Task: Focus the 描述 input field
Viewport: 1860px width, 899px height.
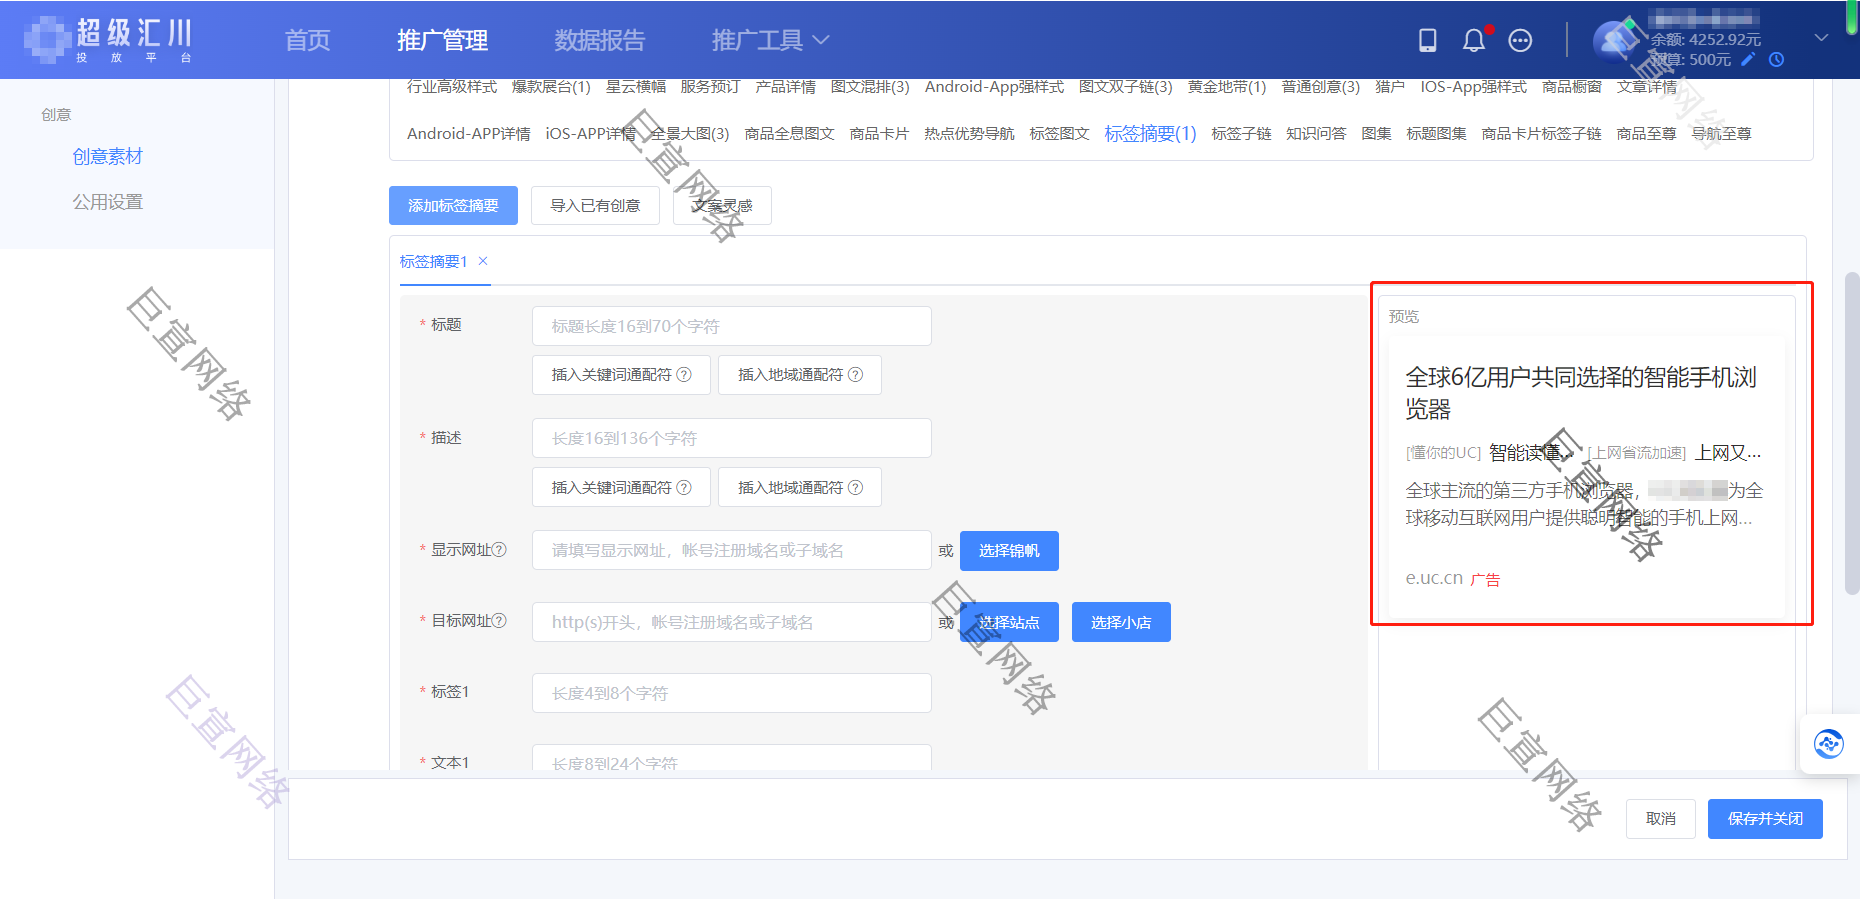Action: pyautogui.click(x=732, y=438)
